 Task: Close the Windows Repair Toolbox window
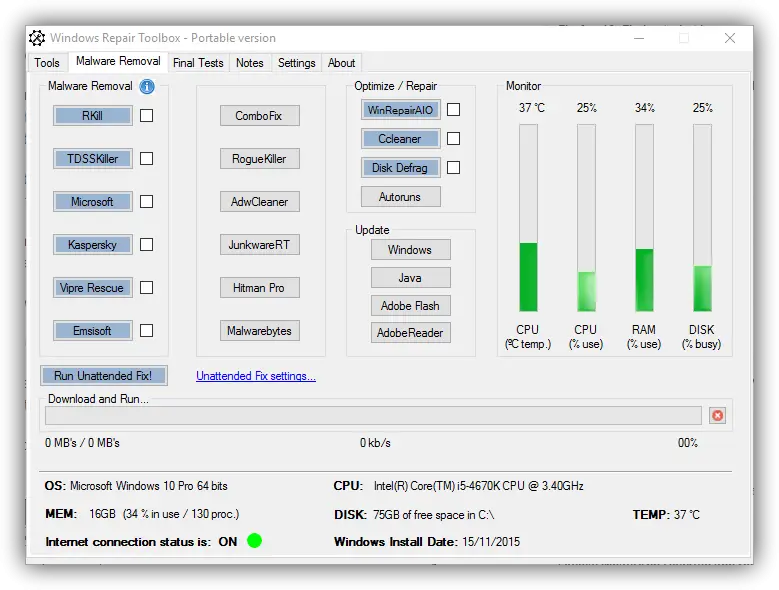[x=730, y=38]
